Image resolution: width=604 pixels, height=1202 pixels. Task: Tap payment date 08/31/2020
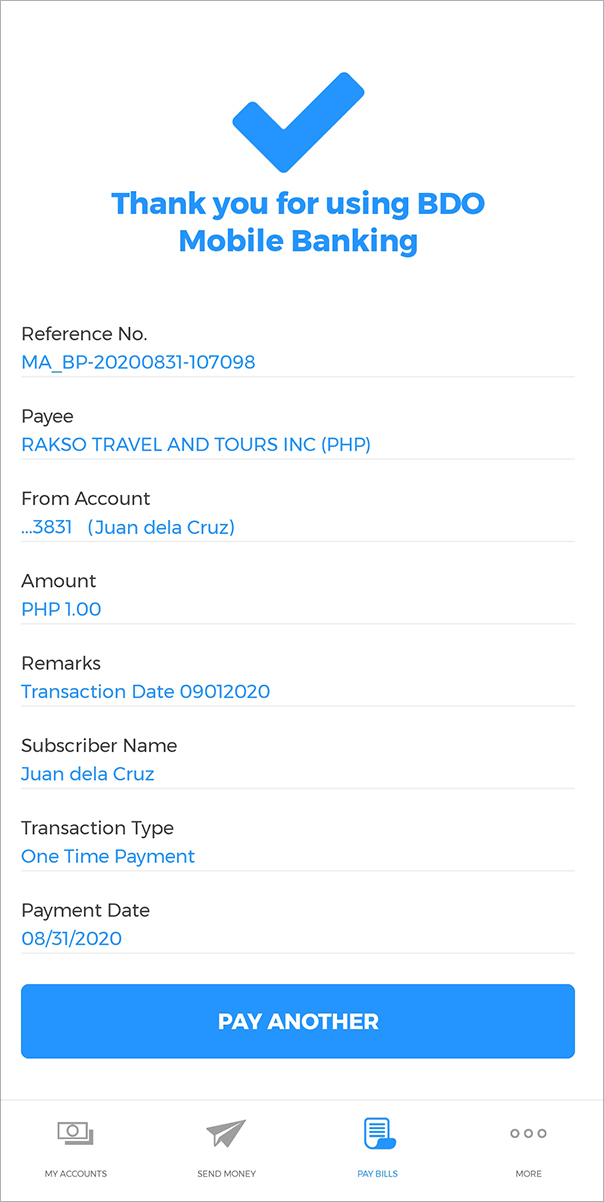point(71,938)
